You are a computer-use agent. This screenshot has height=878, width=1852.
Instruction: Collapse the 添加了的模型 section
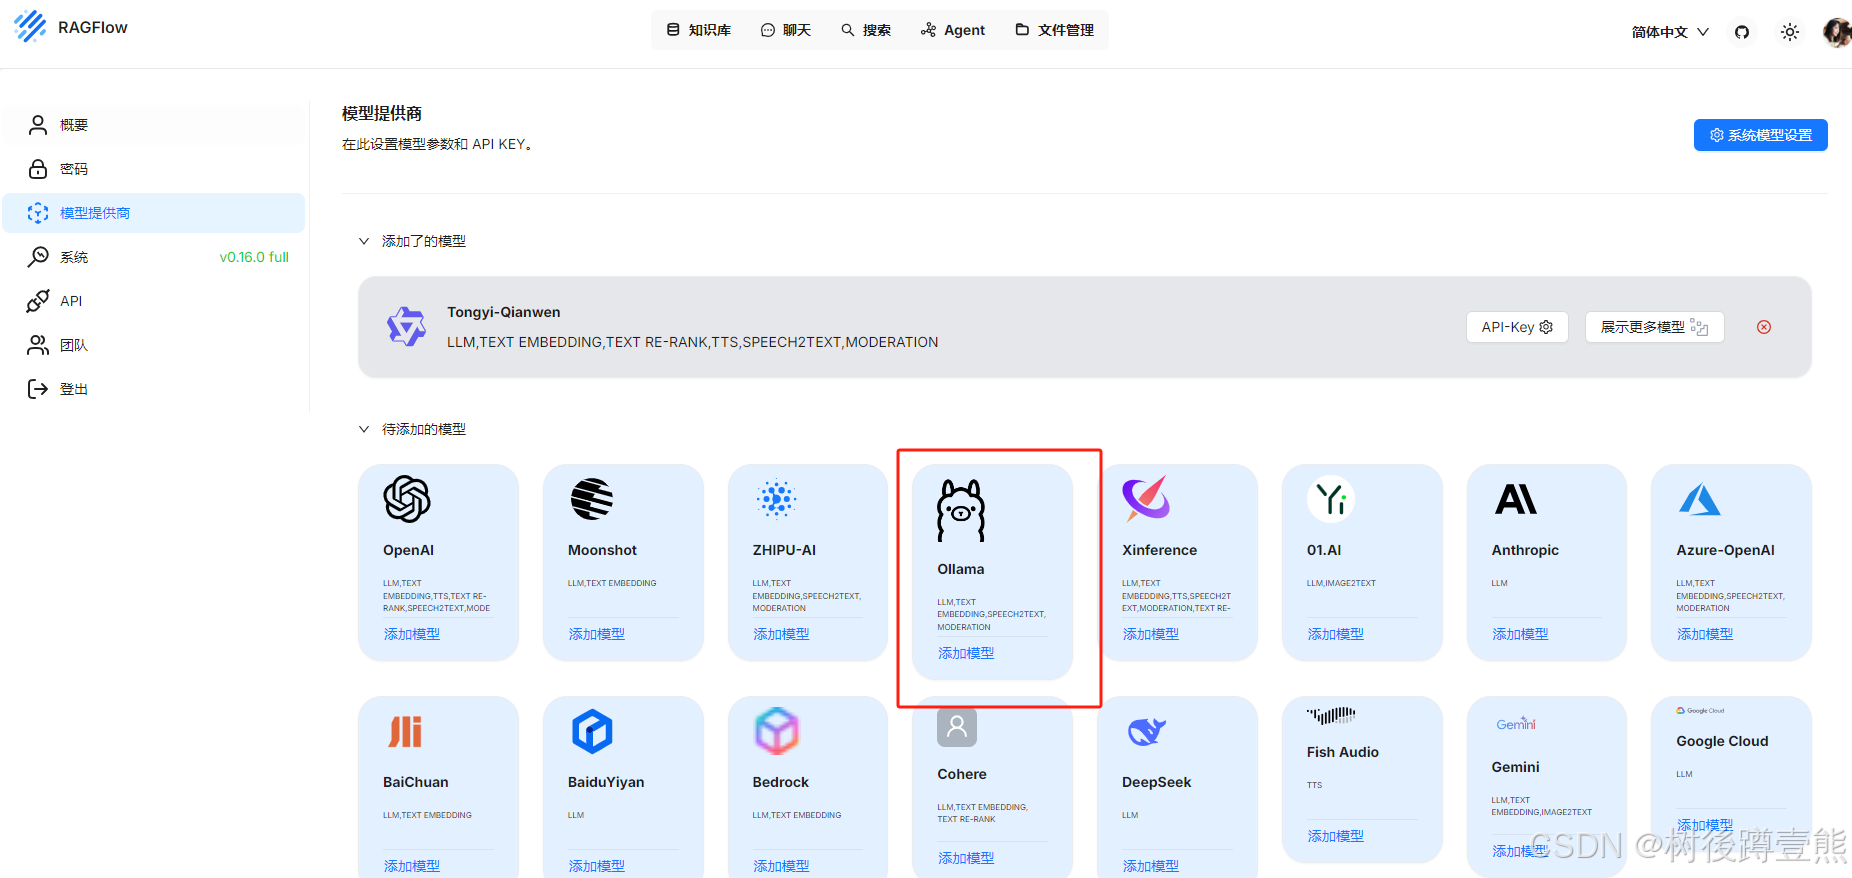tap(364, 241)
